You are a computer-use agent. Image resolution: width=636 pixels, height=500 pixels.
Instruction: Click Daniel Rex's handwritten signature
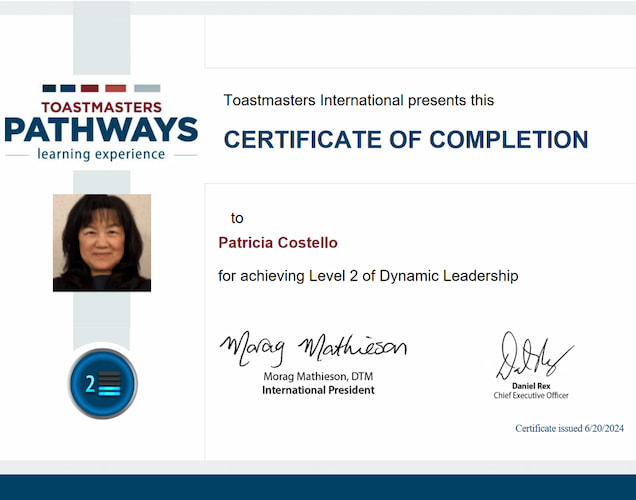pyautogui.click(x=535, y=355)
